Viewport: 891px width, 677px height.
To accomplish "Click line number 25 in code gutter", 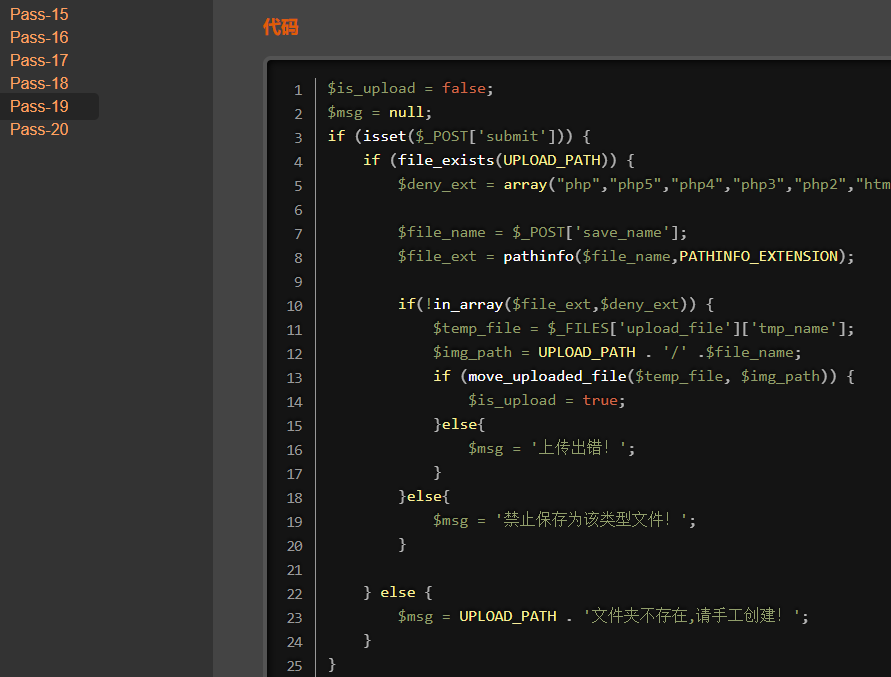I will (294, 666).
